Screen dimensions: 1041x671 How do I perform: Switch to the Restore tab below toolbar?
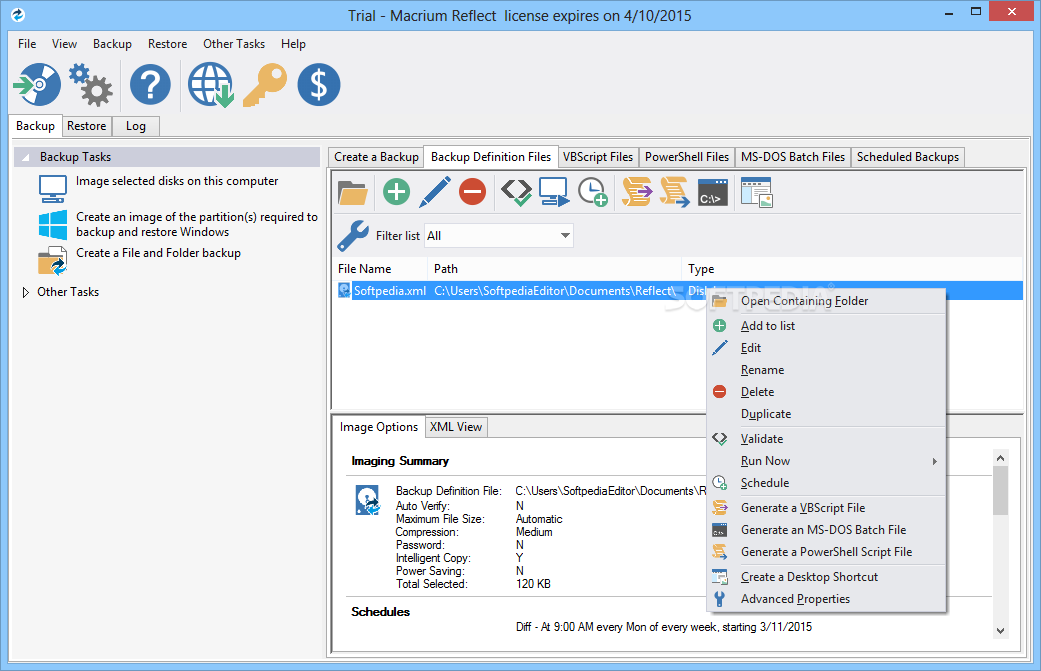click(86, 126)
